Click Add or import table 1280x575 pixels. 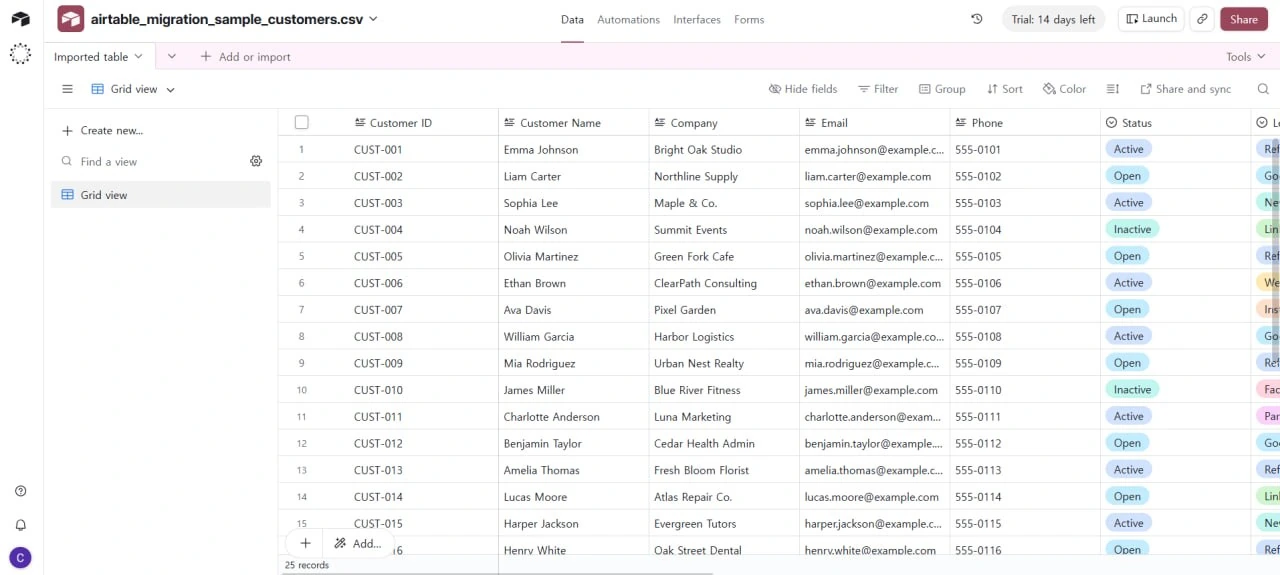pos(246,57)
